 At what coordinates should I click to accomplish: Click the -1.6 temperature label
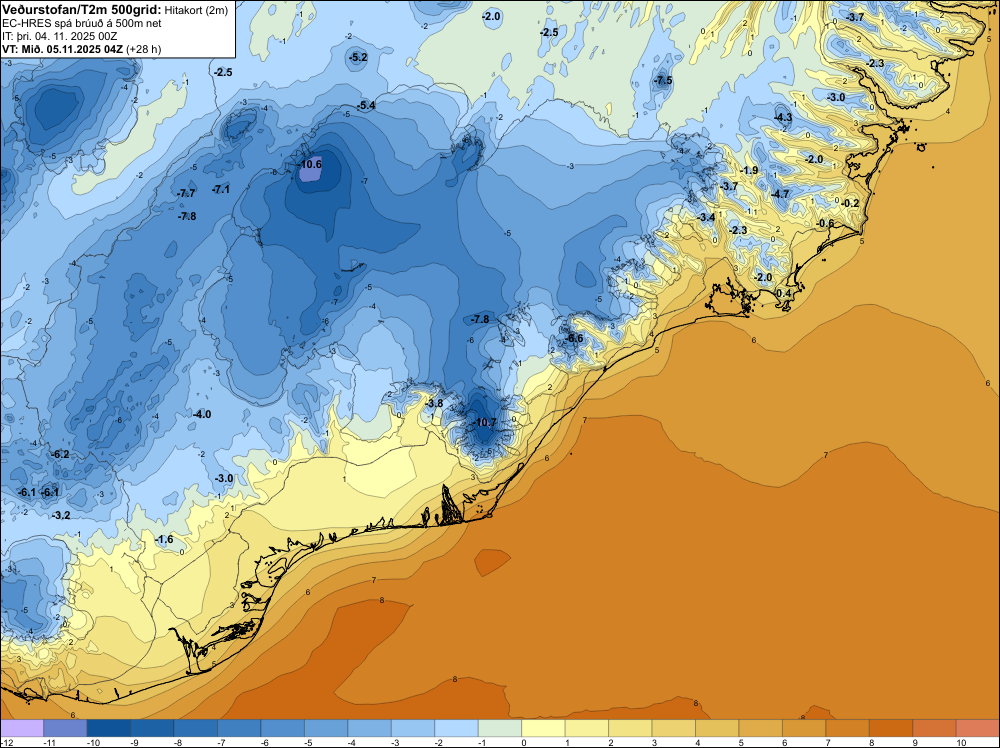coord(165,539)
